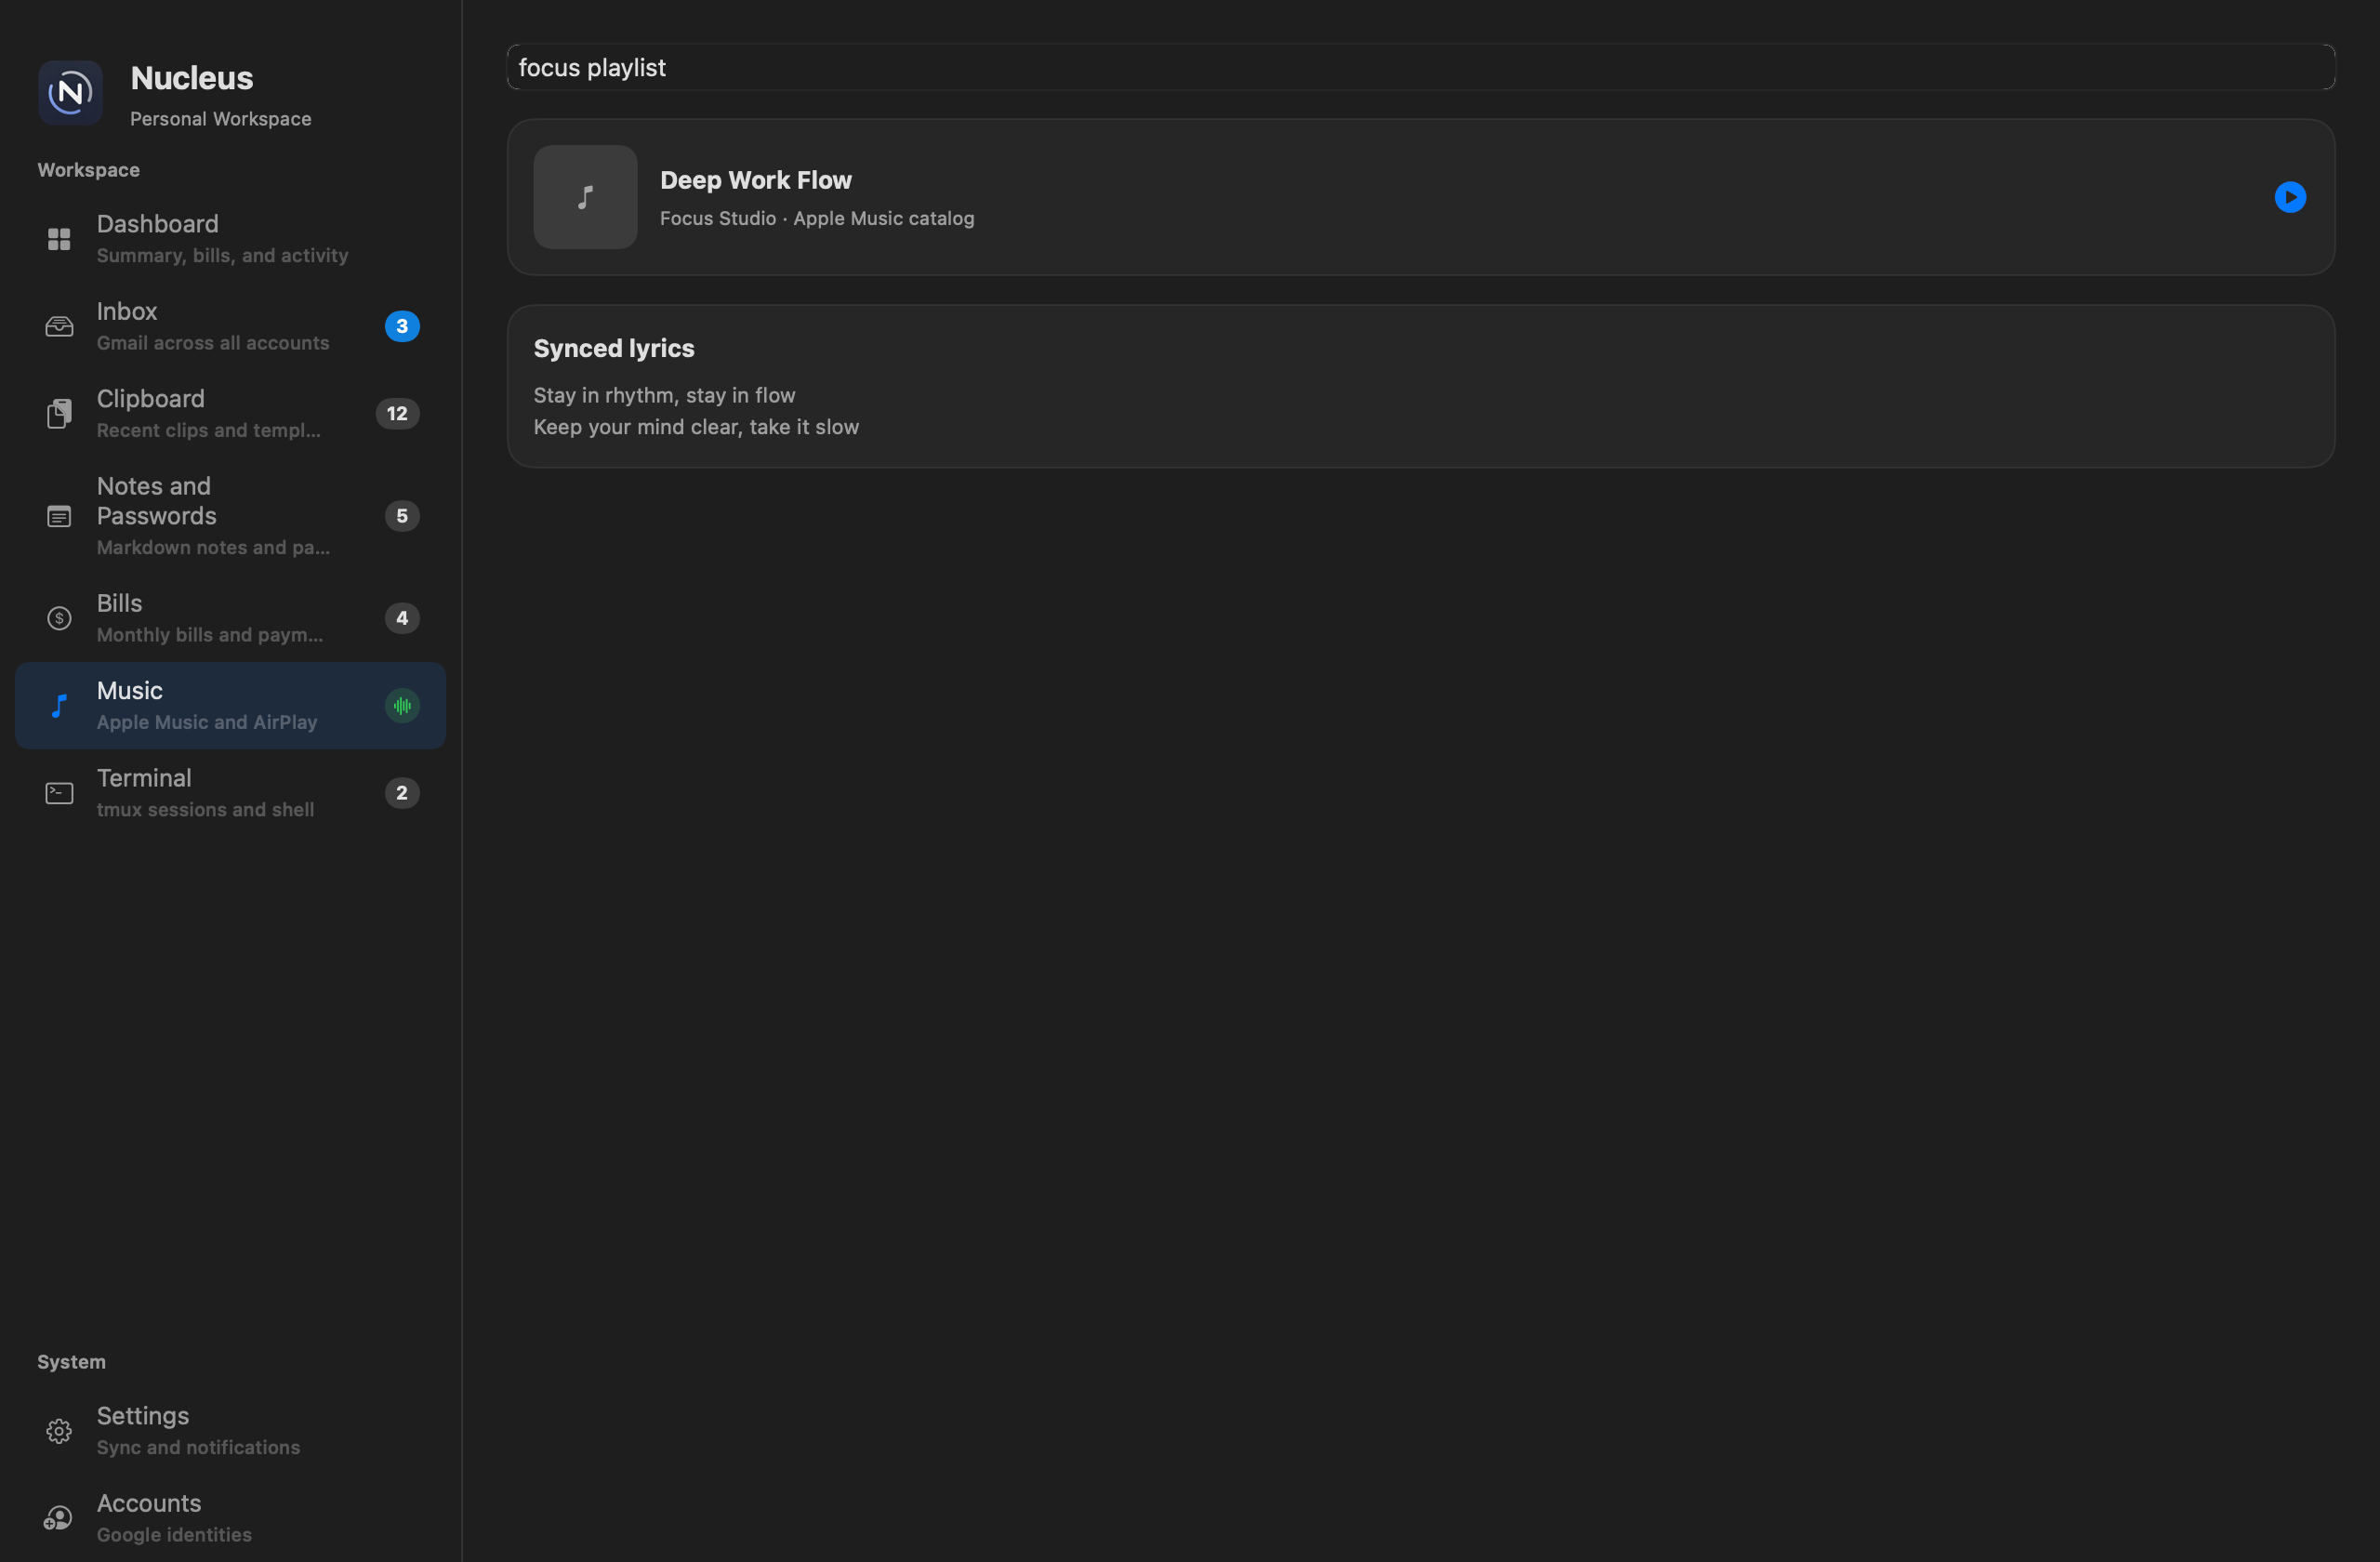Click 'Personal Workspace' label

point(221,119)
